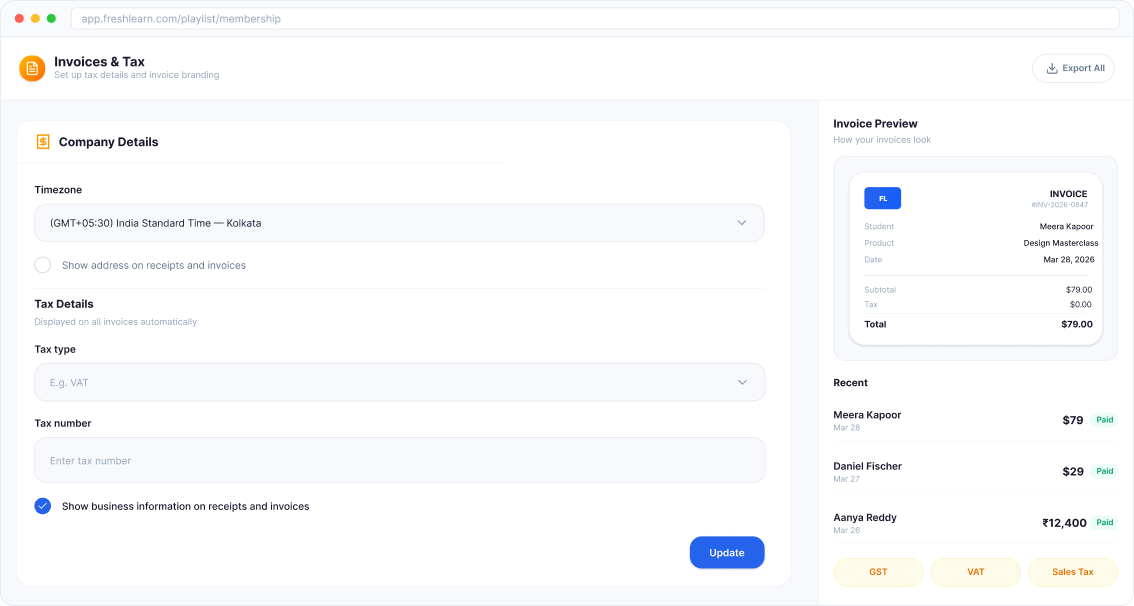1134x606 pixels.
Task: Click the Paid badge for Daniel Fischer
Action: (1104, 471)
